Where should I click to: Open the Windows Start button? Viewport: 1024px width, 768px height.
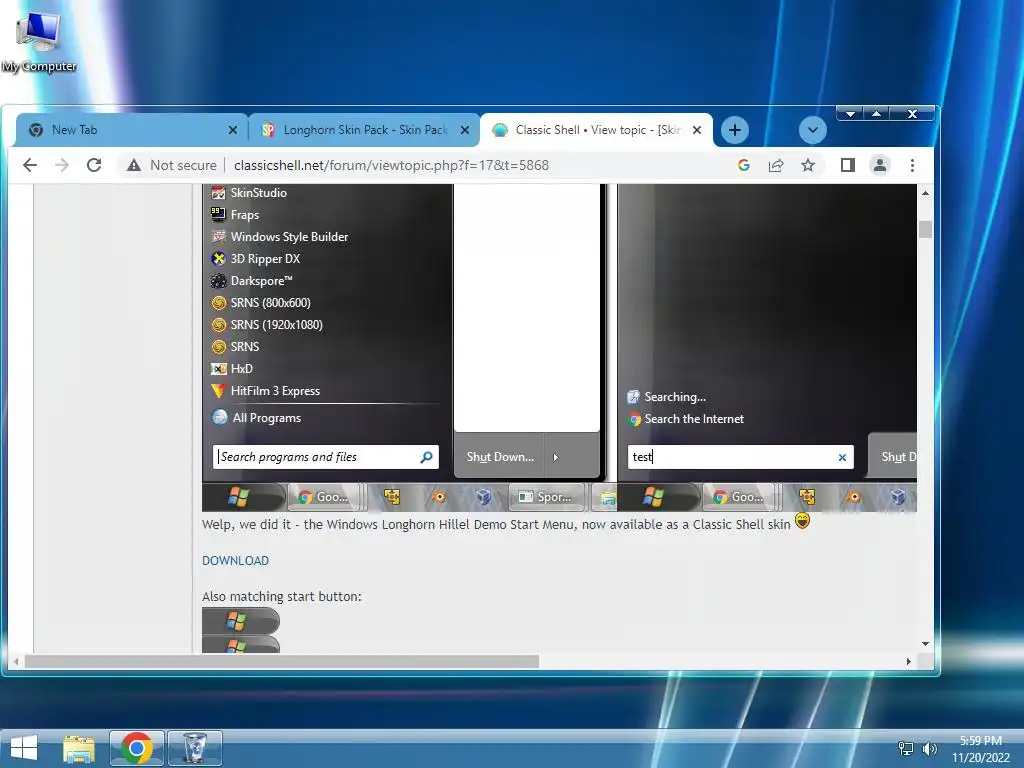tap(24, 748)
